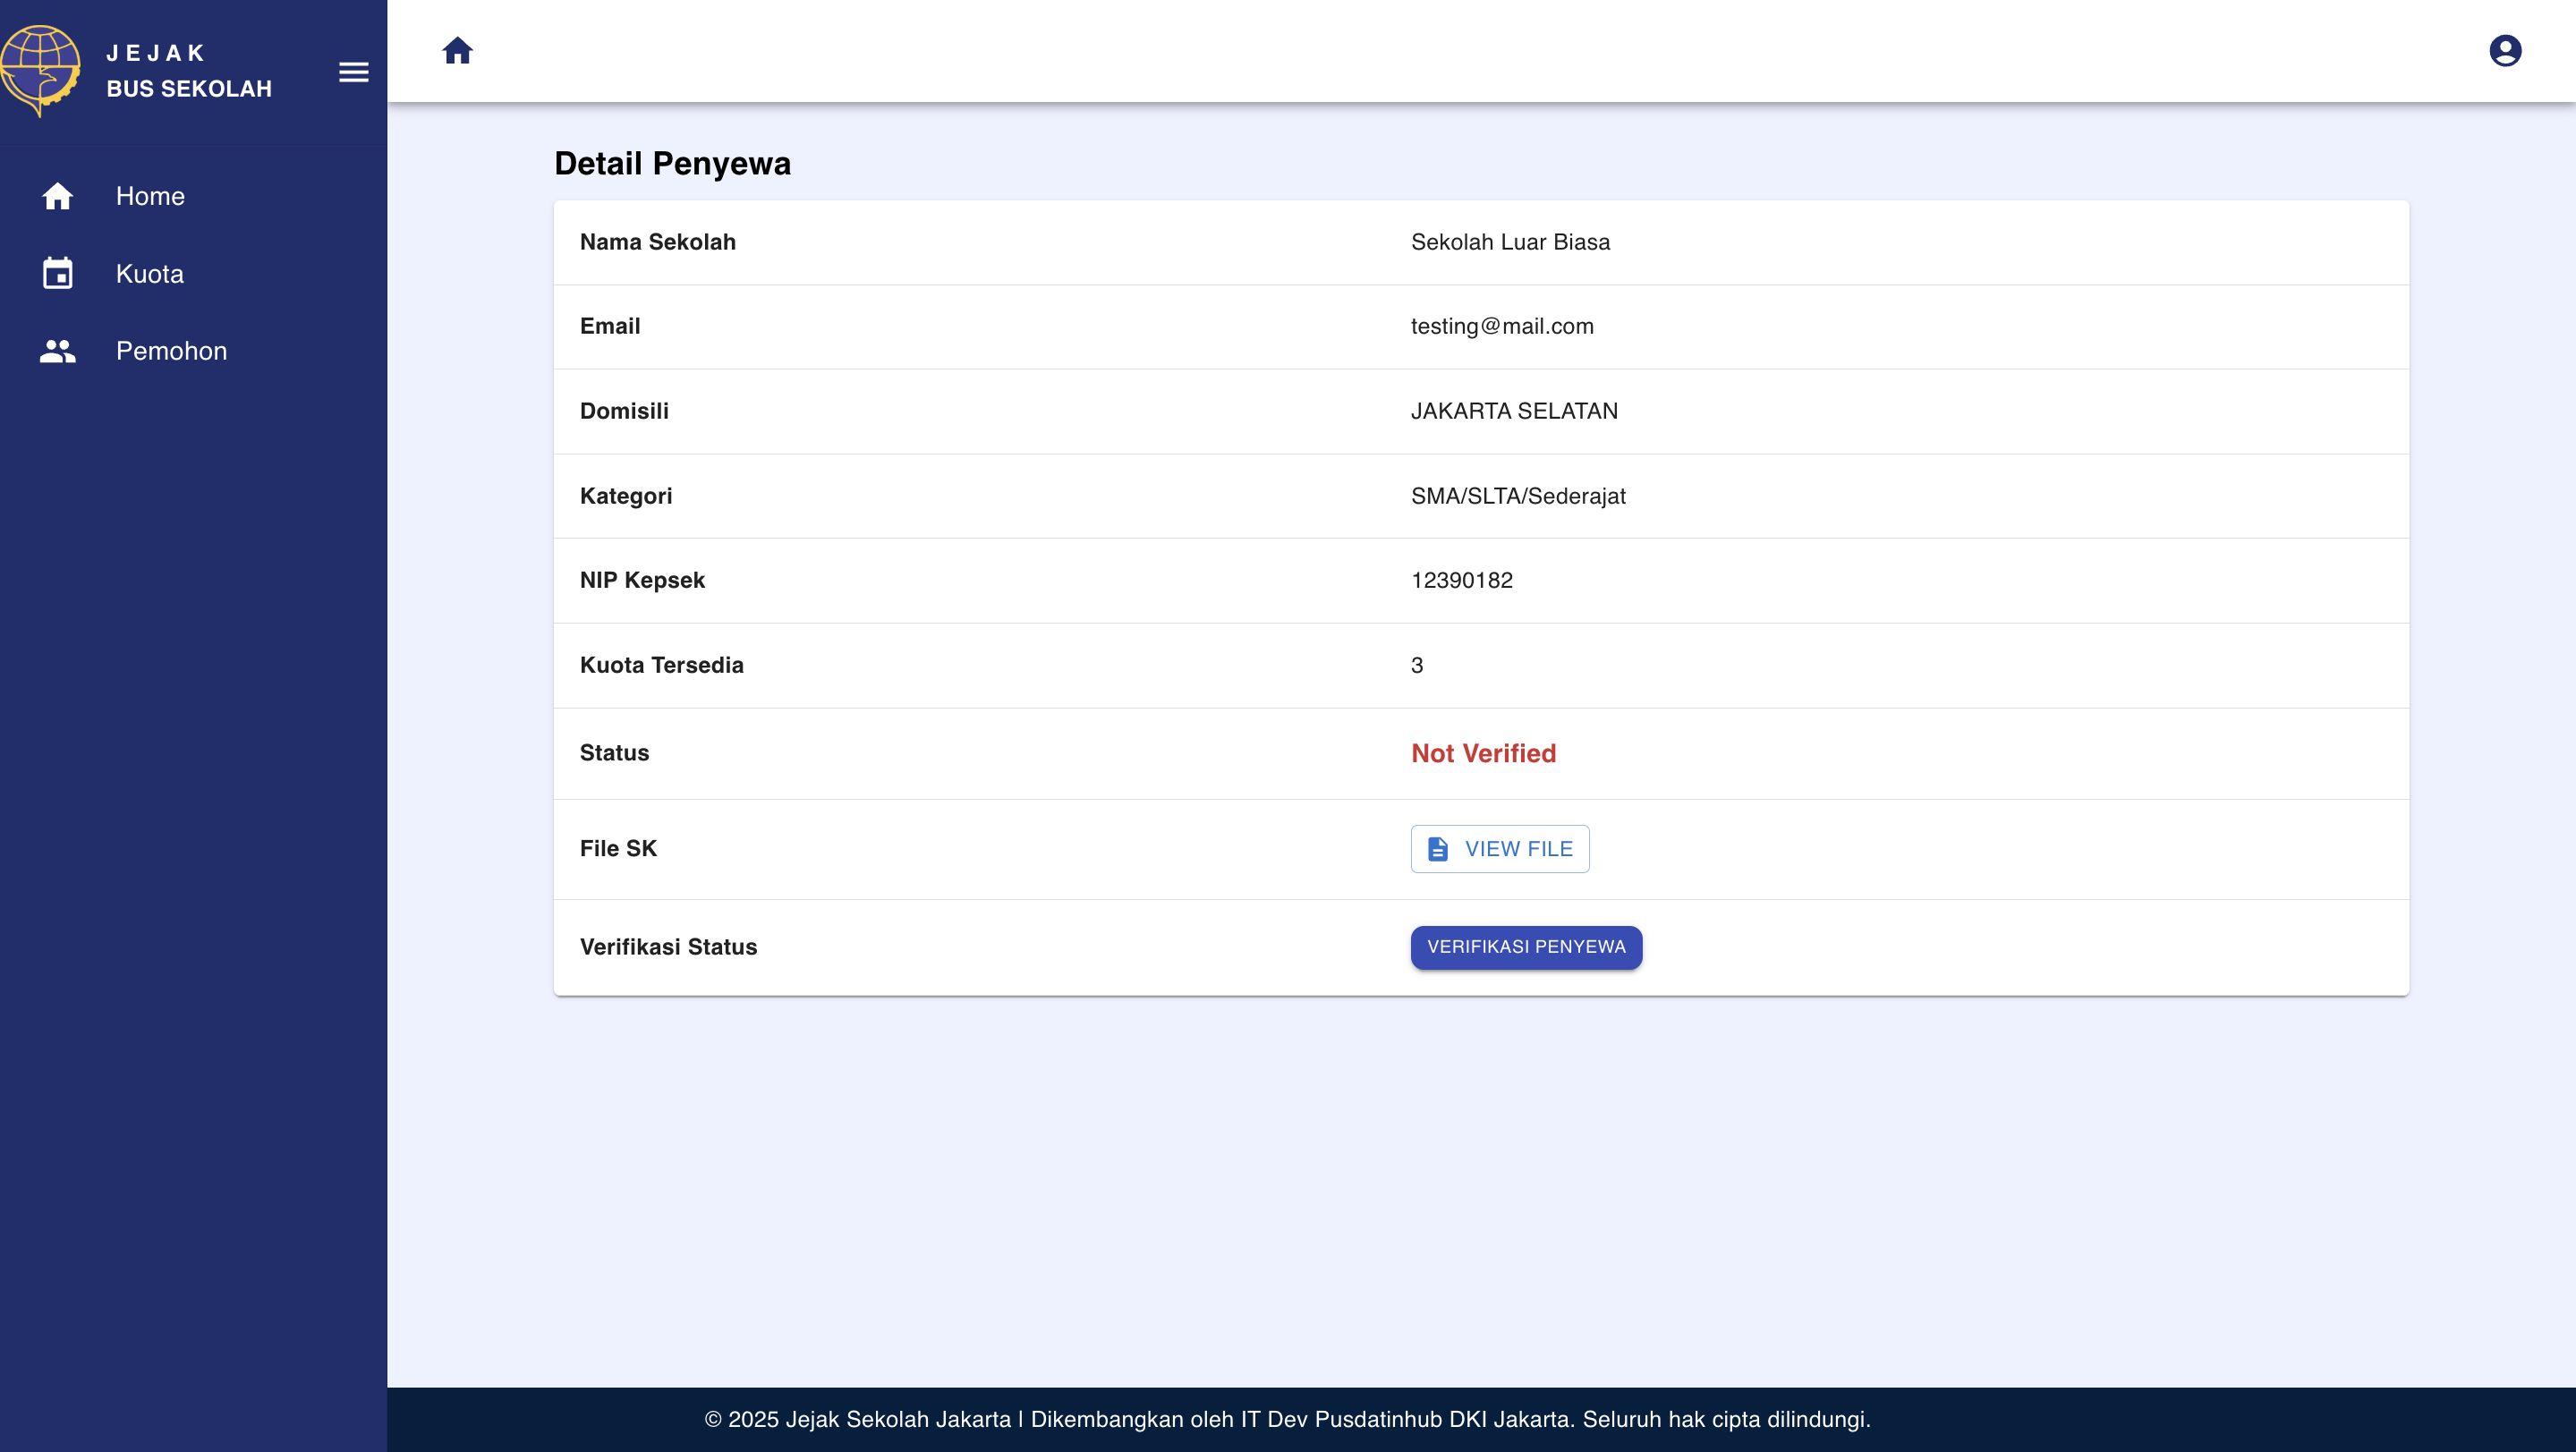Screen dimensions: 2576x1452
Task: Click the NIP Kepsek number 12390182
Action: [1461, 580]
